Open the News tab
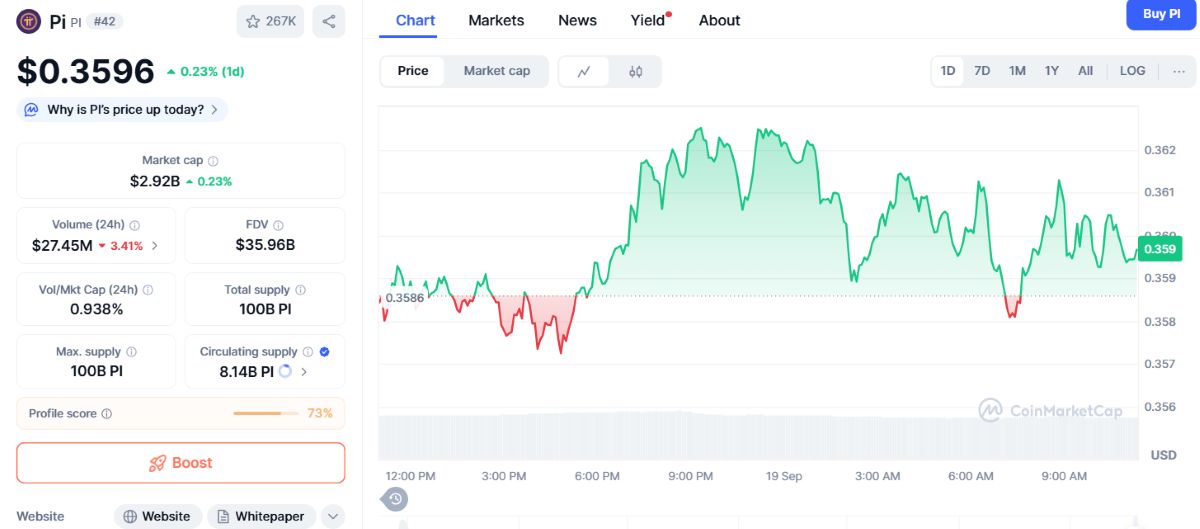 tap(577, 20)
